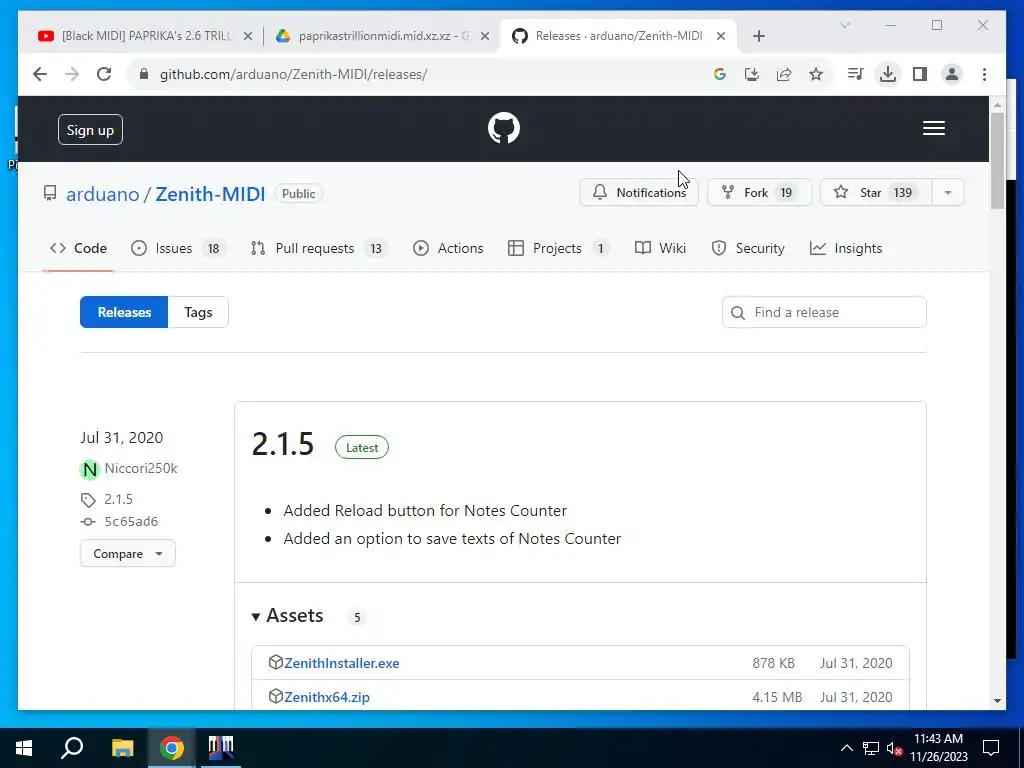Click the browser Forward arrow
Screen dimensions: 1024x768
[72, 74]
